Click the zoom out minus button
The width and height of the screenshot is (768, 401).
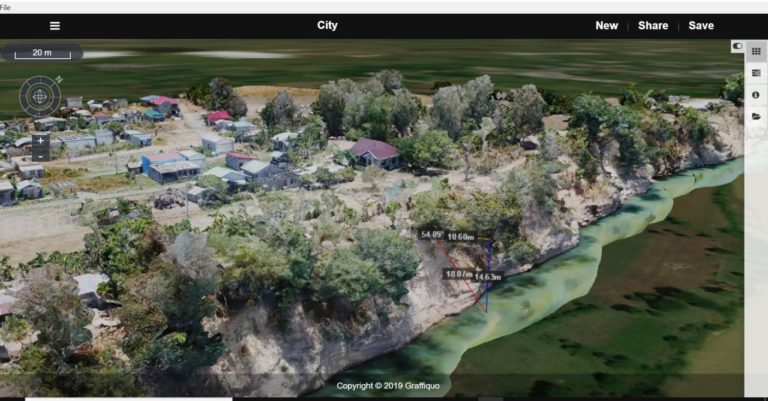(40, 156)
